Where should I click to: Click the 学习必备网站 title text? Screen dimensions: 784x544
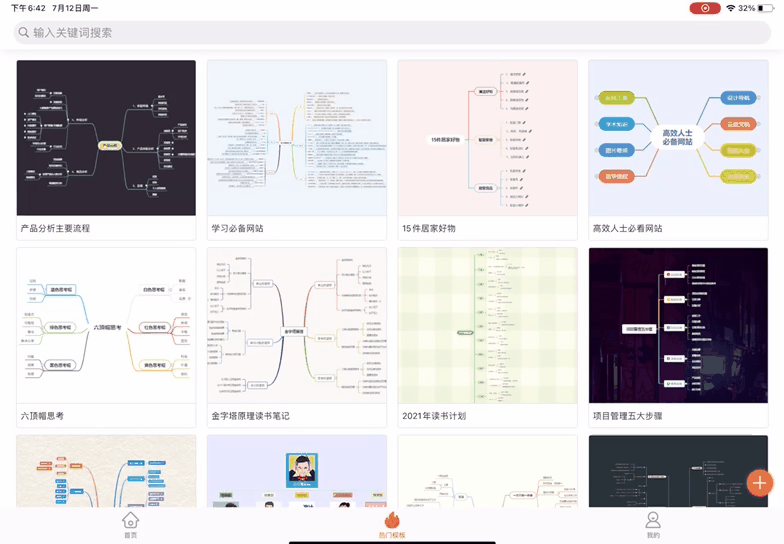click(x=238, y=228)
